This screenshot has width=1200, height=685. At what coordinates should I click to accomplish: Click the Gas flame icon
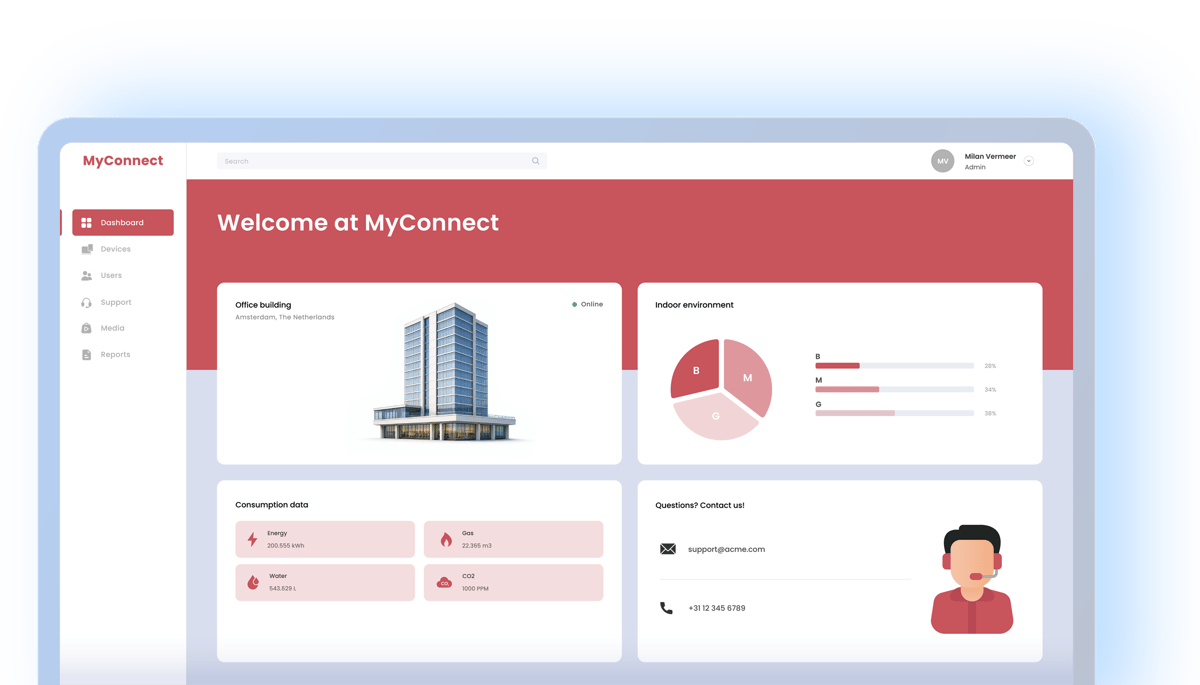[446, 540]
